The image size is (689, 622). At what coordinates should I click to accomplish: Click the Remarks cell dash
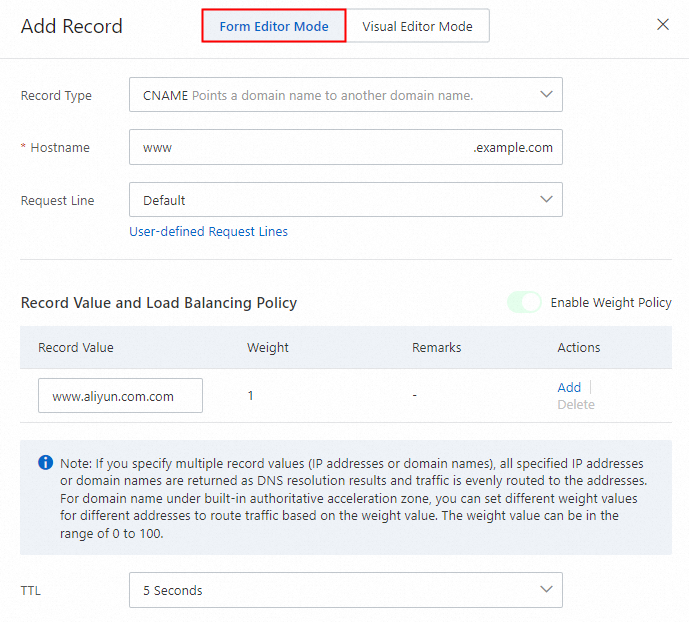click(x=414, y=396)
